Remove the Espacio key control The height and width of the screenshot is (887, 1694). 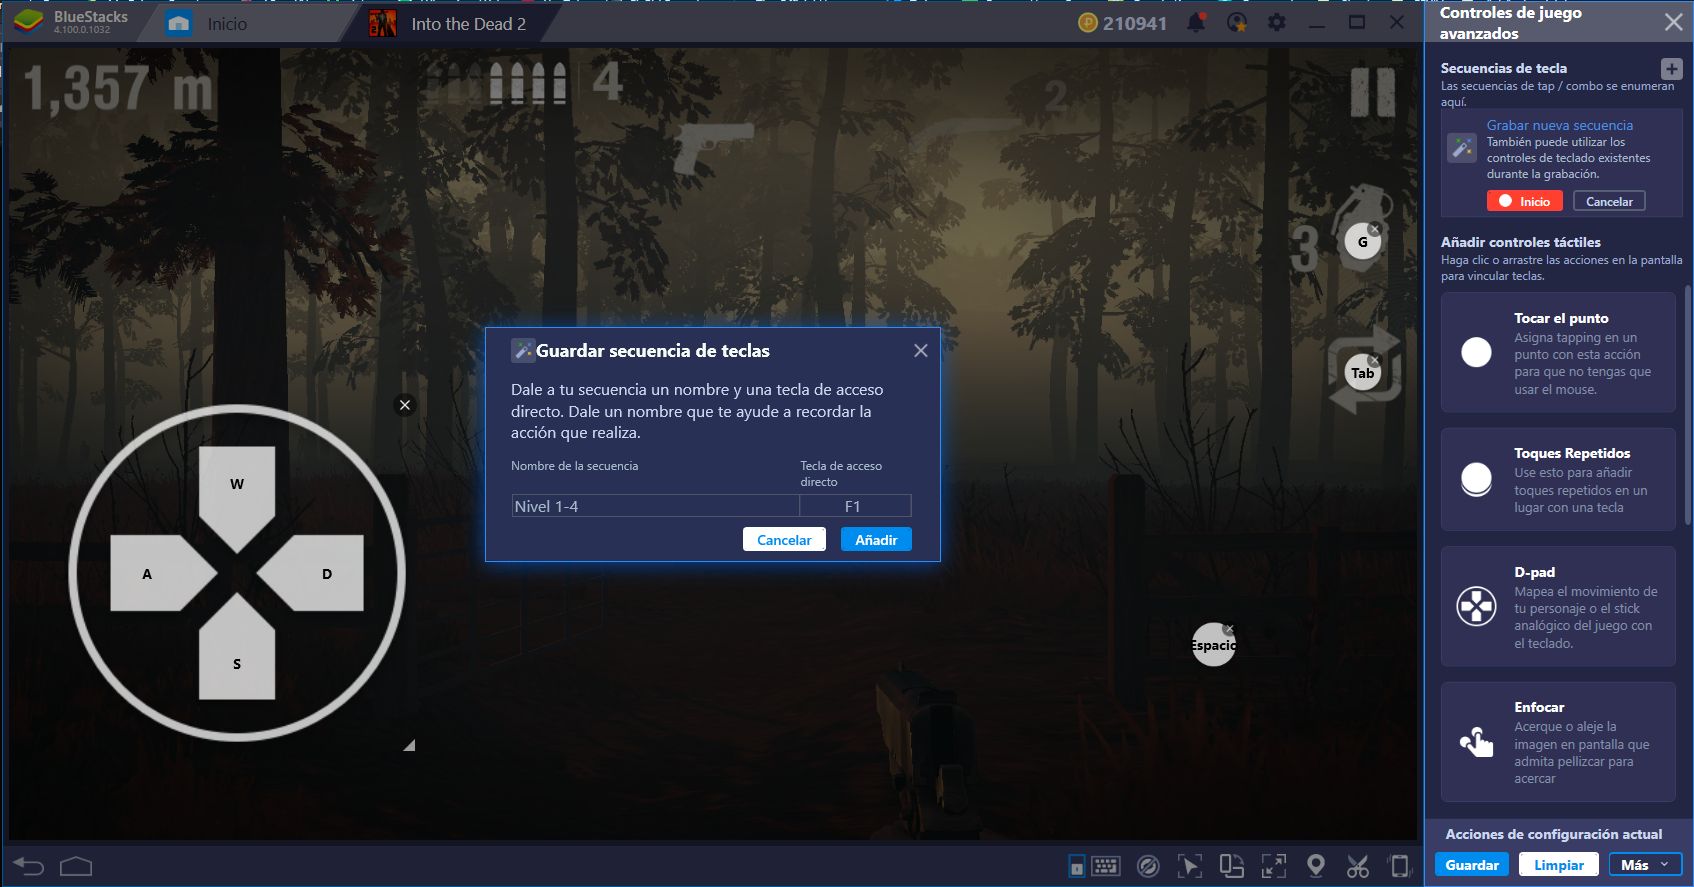pyautogui.click(x=1229, y=629)
